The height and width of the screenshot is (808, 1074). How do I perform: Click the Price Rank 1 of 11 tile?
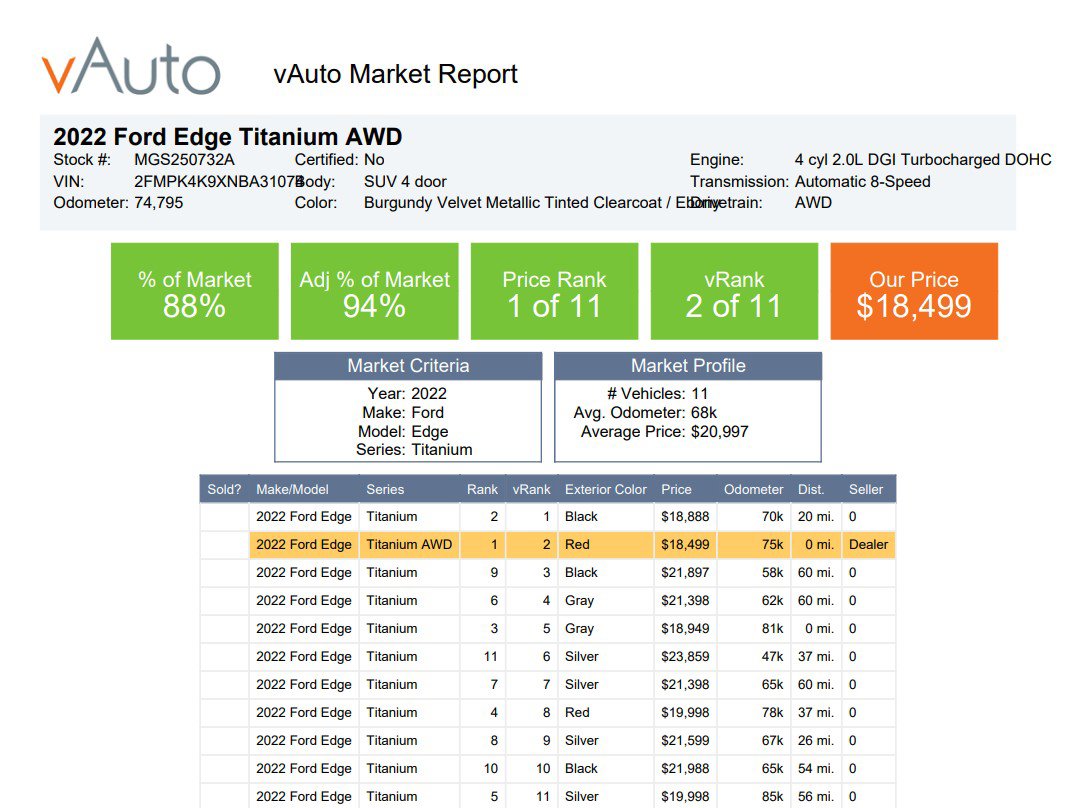554,292
